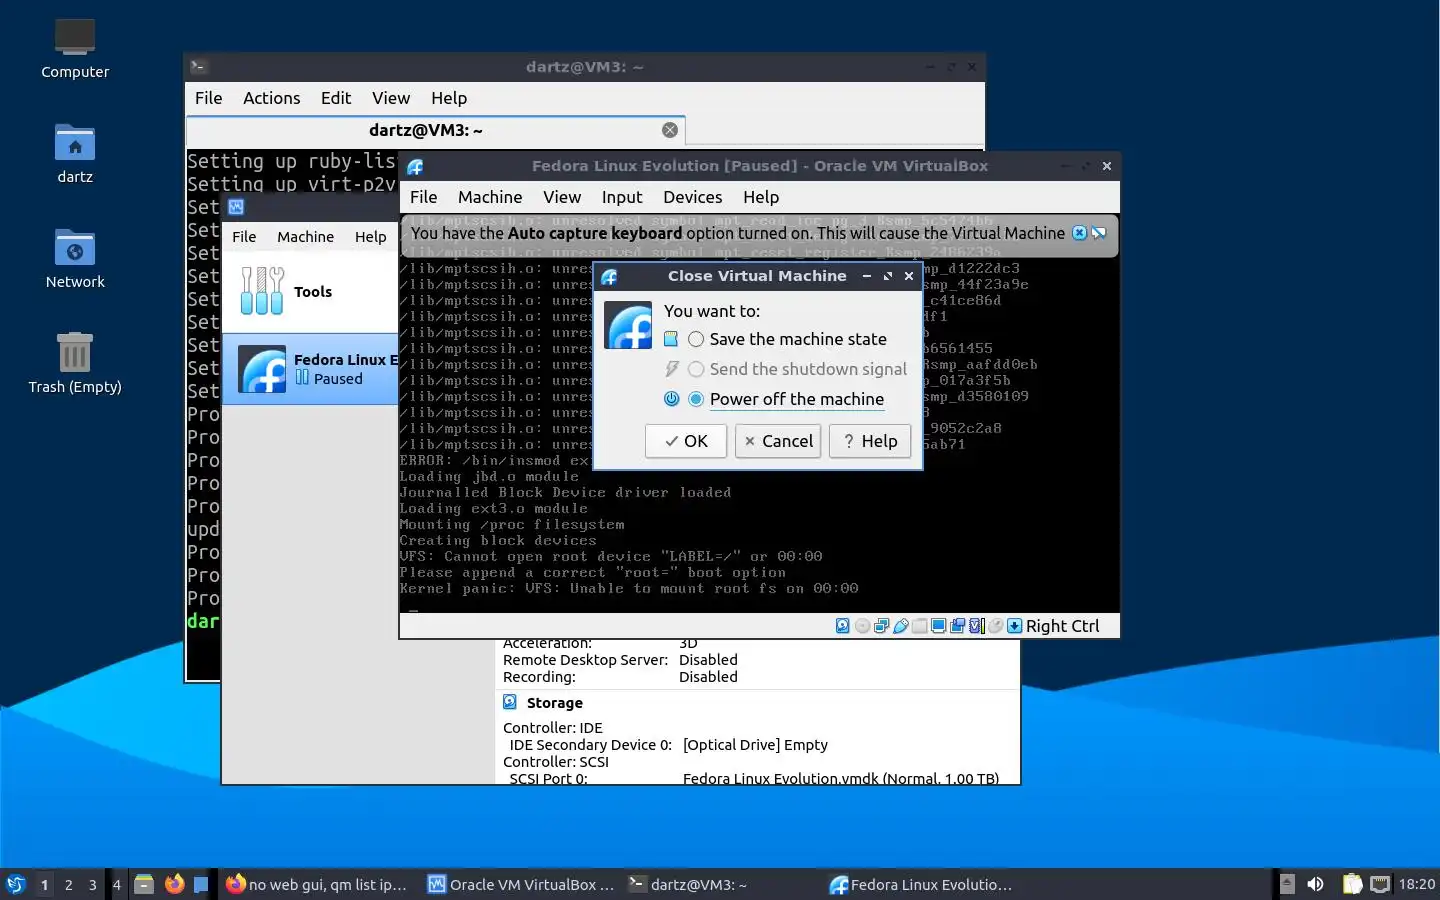Click the [Optical Drive] Empty entry

pyautogui.click(x=755, y=745)
